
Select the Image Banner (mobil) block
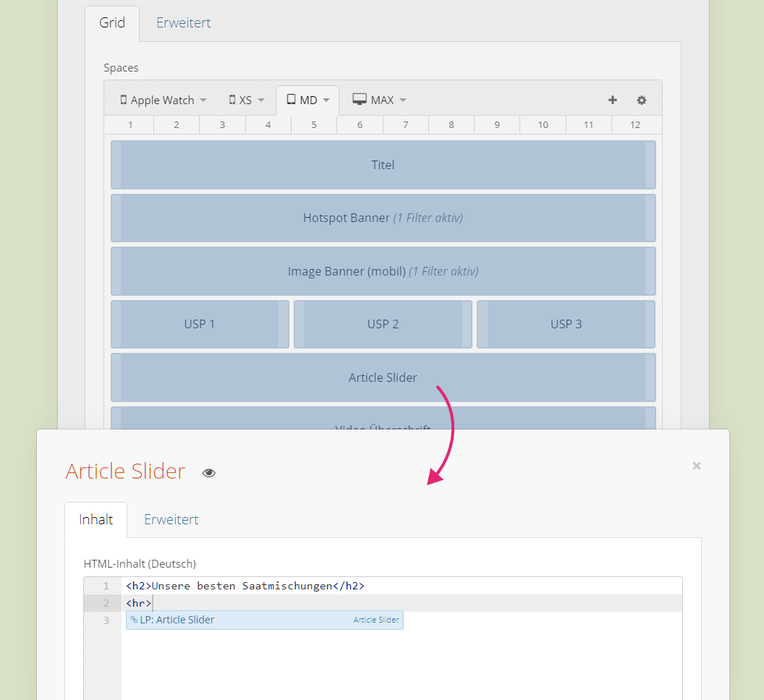tap(383, 271)
